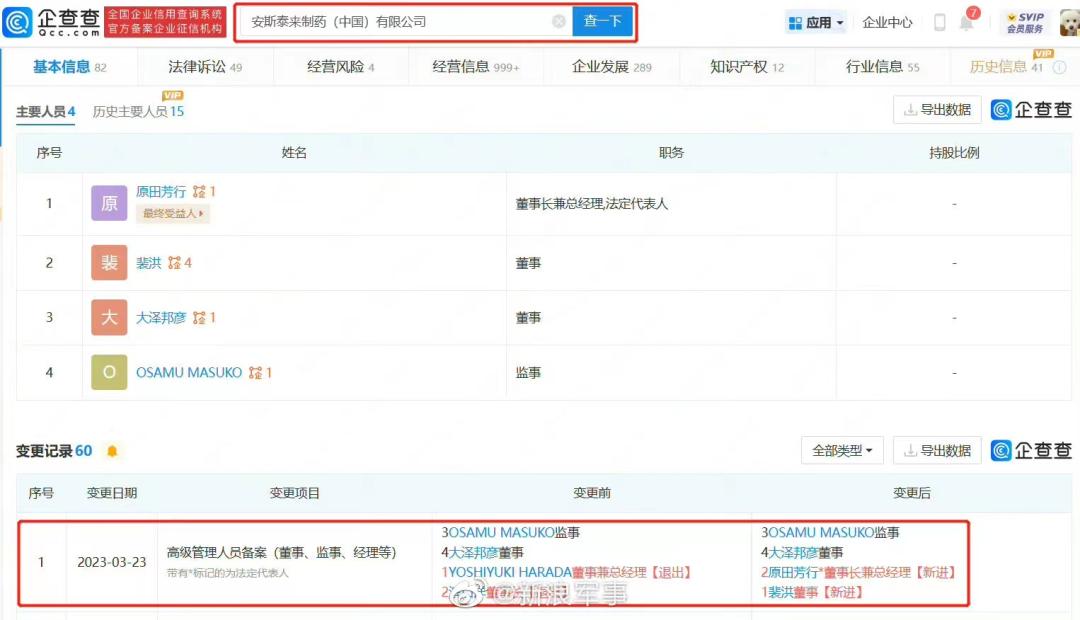1080x620 pixels.
Task: Open the user avatar profile
Action: click(1068, 22)
